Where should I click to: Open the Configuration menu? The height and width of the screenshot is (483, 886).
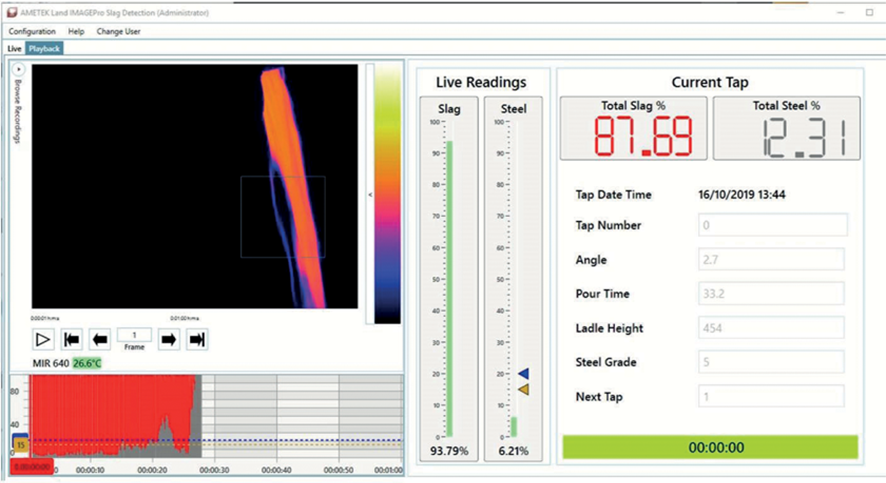32,31
